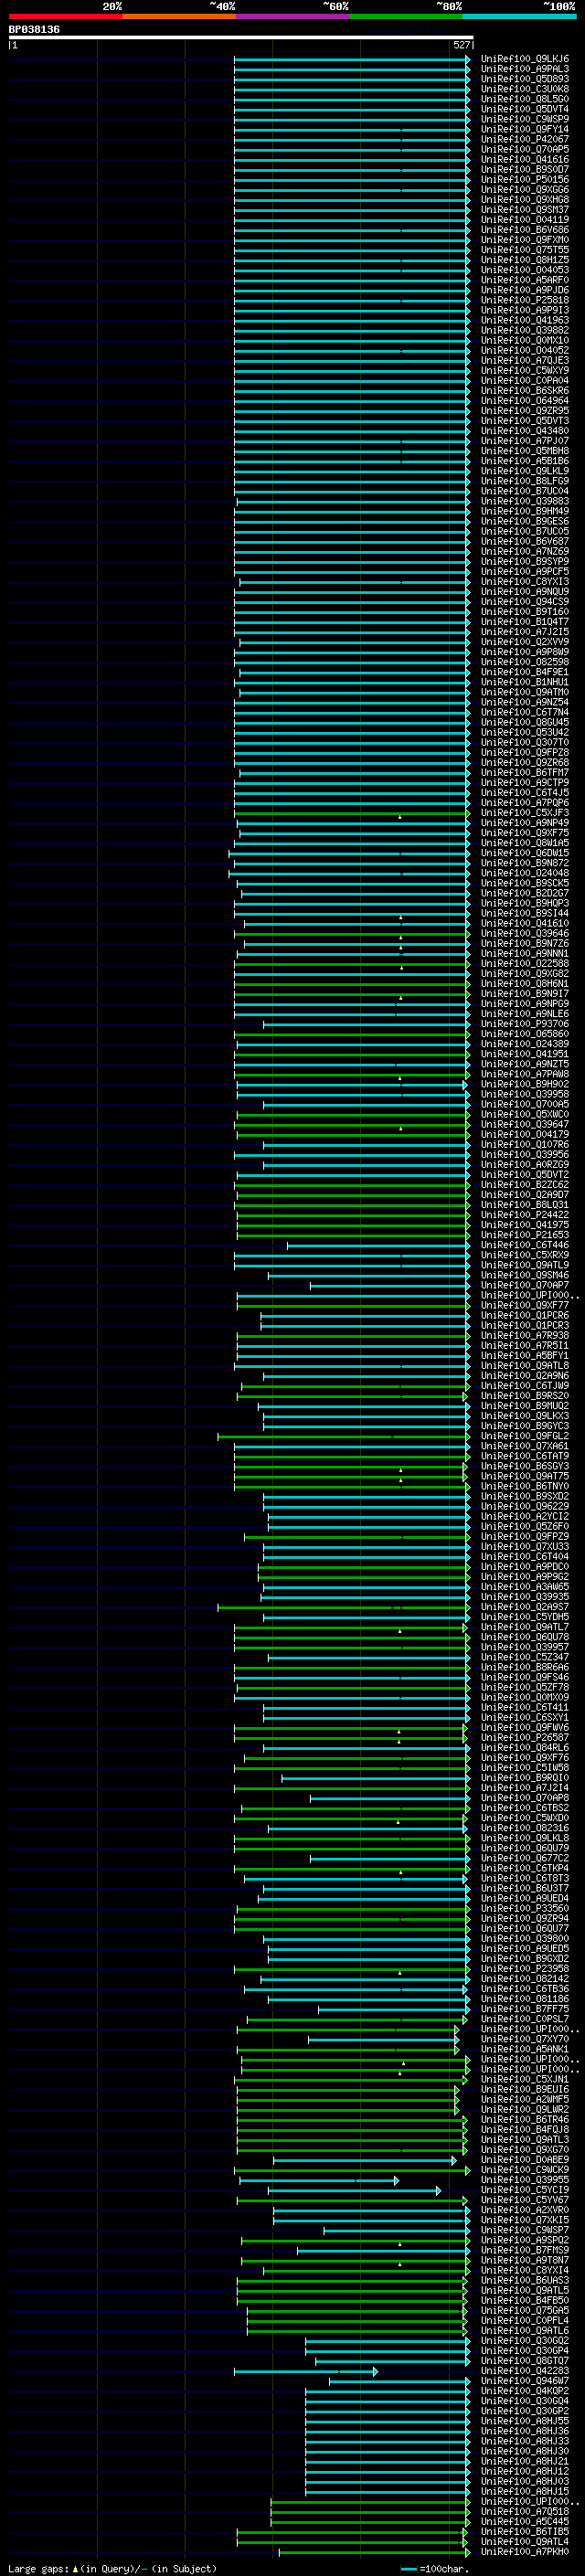Screen dimensions: 585x2576
Task: Click hit label UniRef100_C5YCI9
Action: (525, 2189)
